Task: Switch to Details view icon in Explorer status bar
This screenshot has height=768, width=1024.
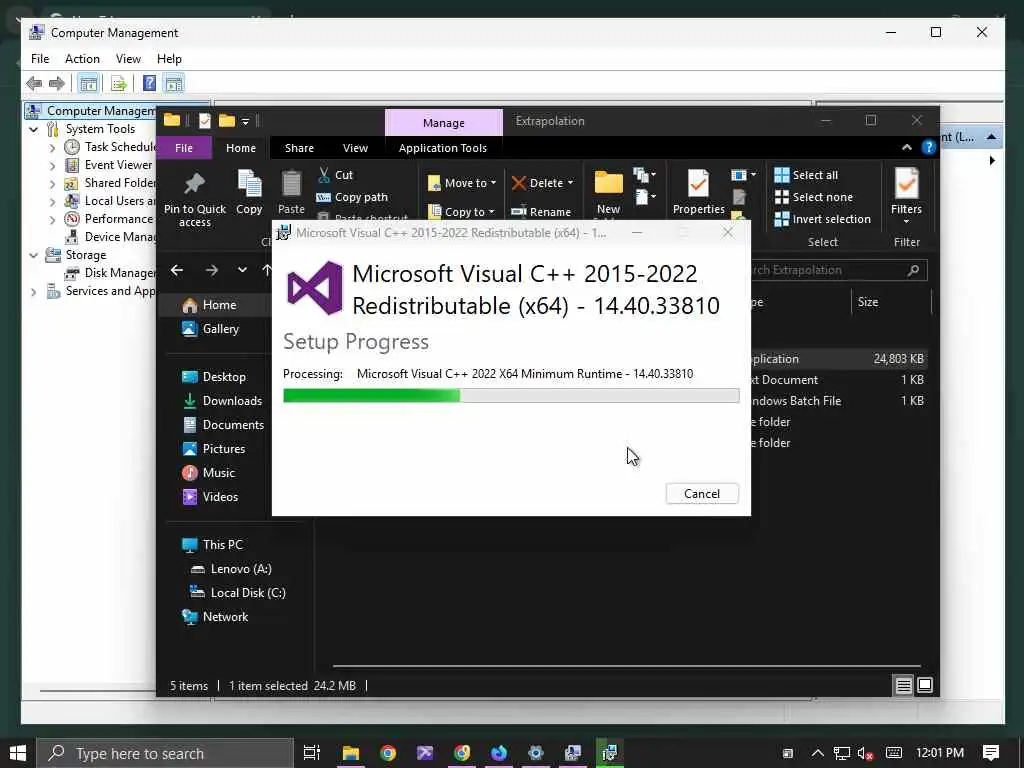Action: (x=904, y=685)
